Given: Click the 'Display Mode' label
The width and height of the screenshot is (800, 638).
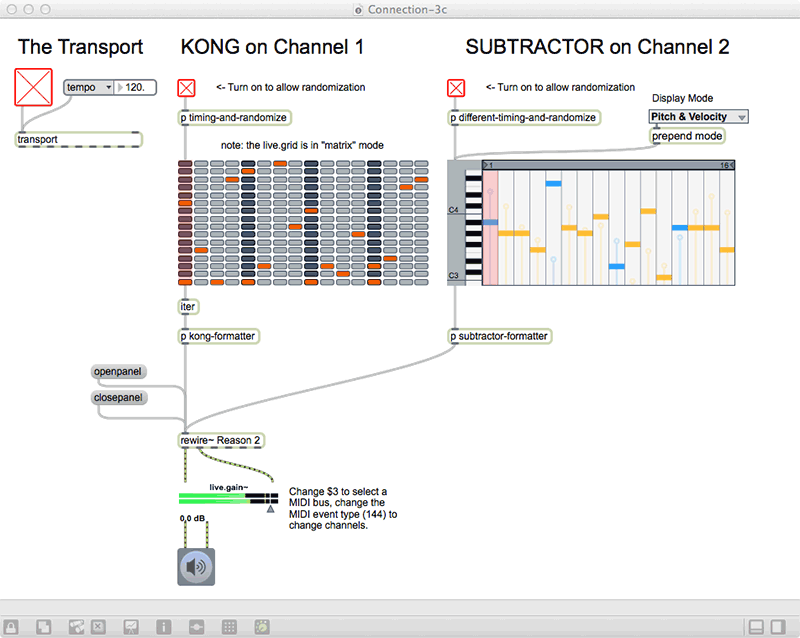Looking at the screenshot, I should coord(683,99).
